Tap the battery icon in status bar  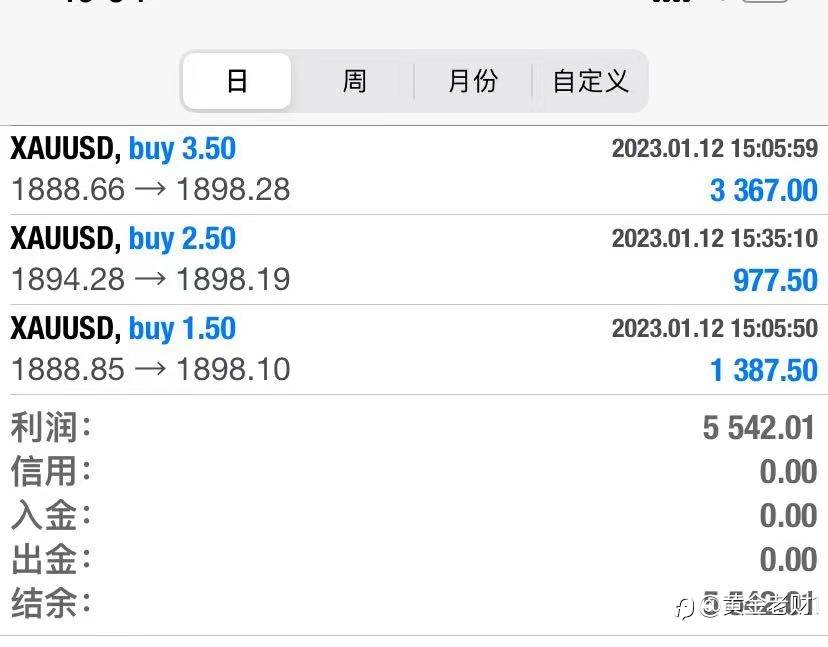coord(764,3)
